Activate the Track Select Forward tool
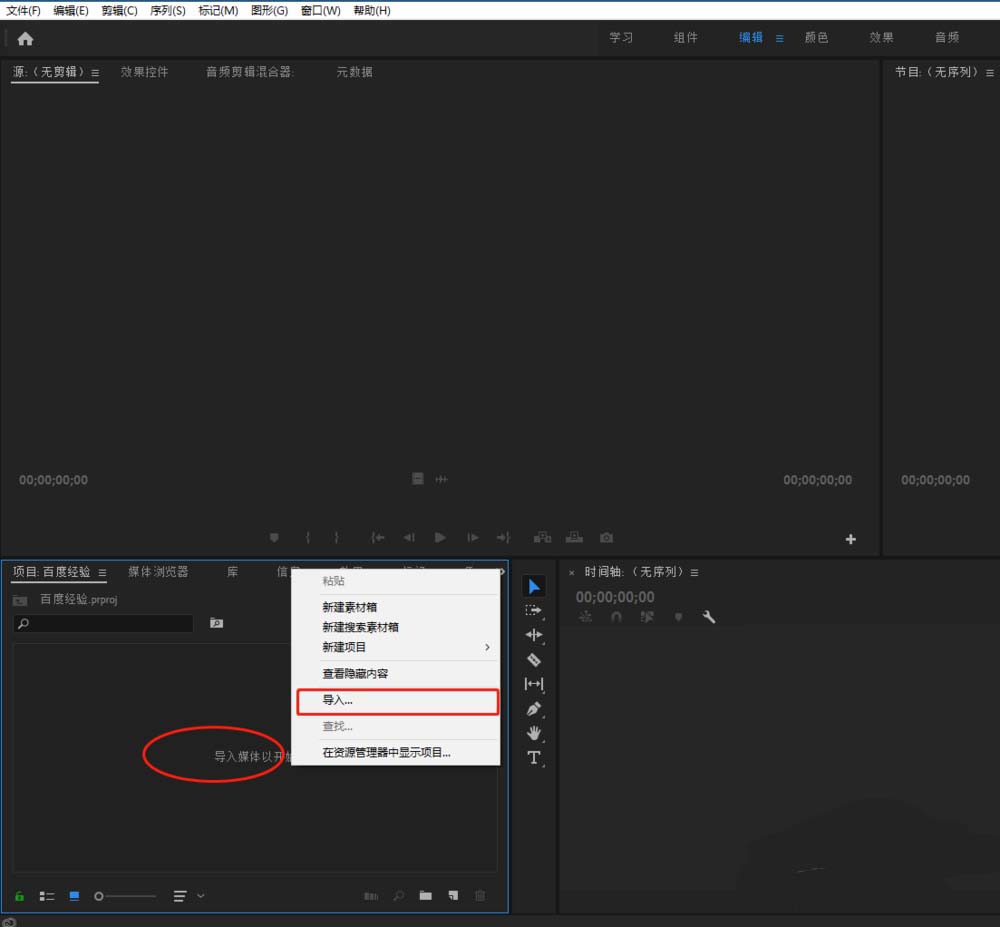This screenshot has width=1000, height=927. tap(534, 610)
